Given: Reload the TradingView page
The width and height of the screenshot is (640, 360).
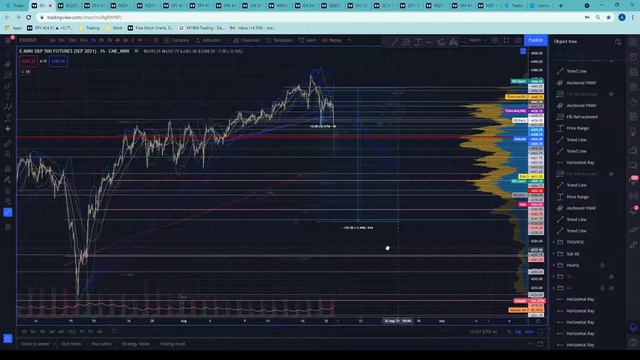Looking at the screenshot, I should [29, 18].
